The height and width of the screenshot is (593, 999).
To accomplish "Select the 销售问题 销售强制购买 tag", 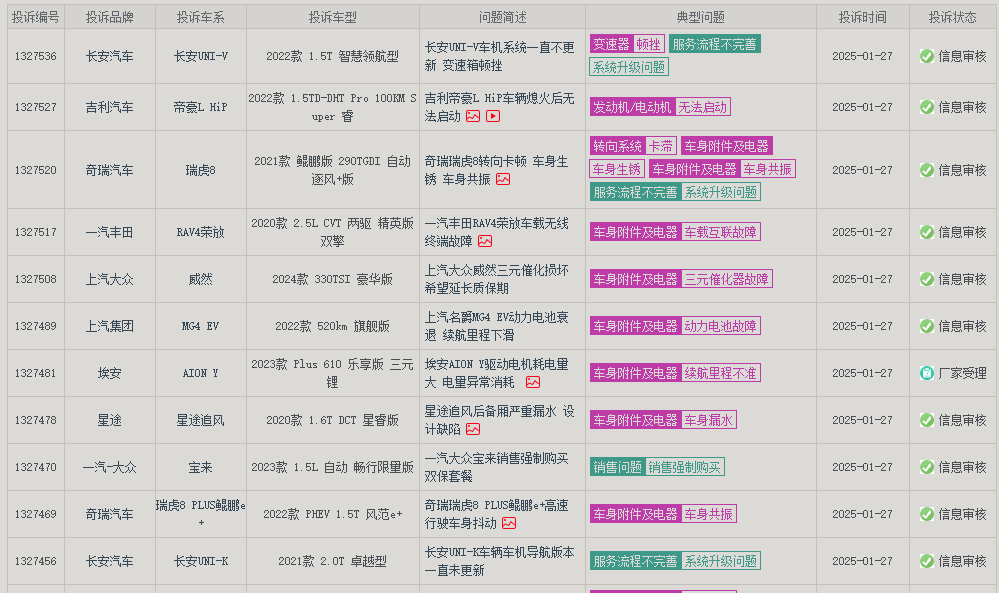I will (x=657, y=467).
